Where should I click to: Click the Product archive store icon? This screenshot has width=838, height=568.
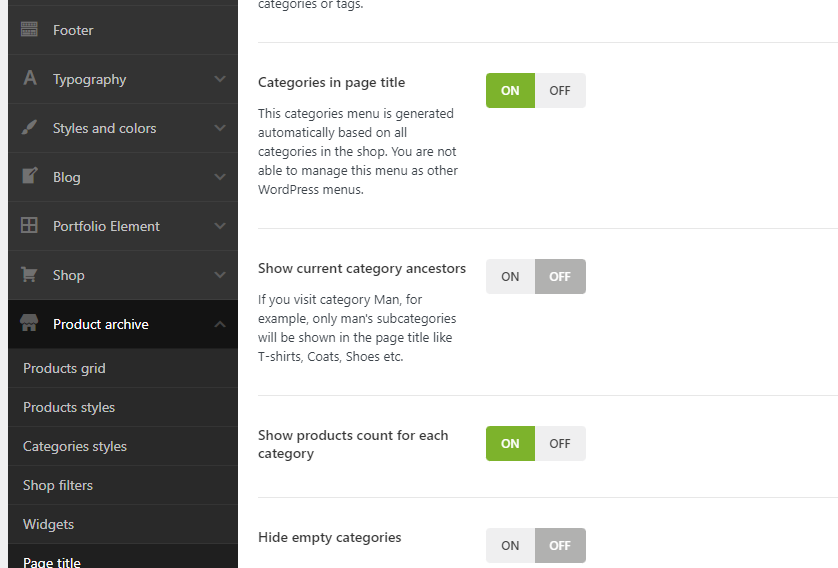point(30,324)
